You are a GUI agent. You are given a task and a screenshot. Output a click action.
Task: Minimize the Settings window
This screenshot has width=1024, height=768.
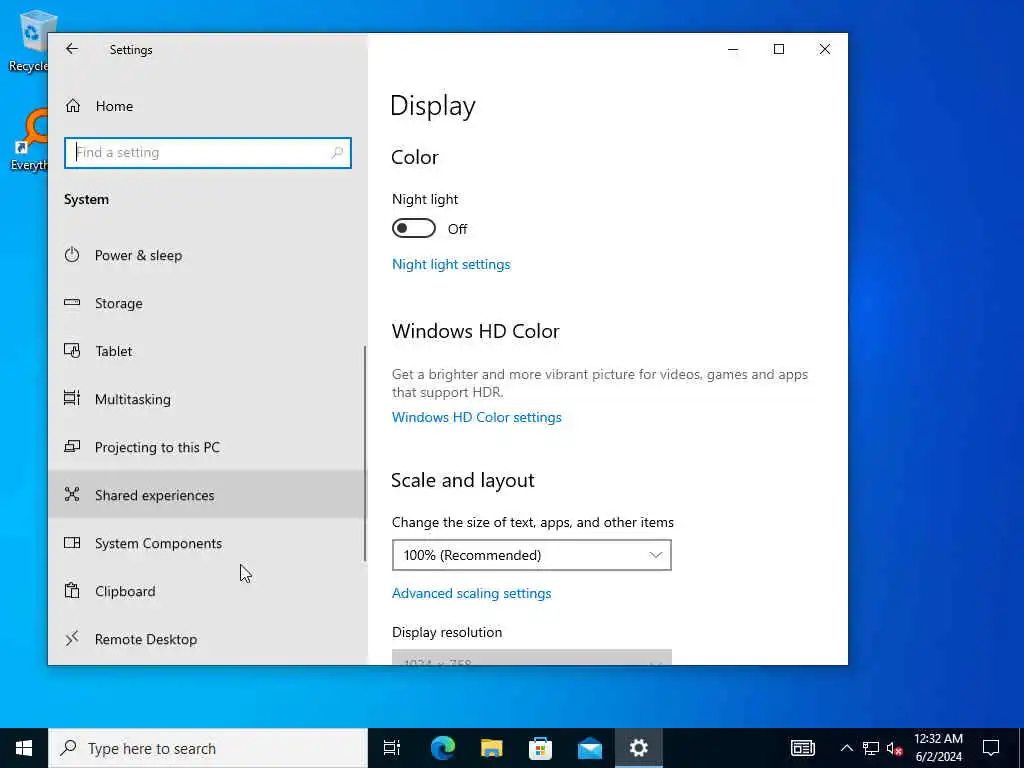coord(733,50)
